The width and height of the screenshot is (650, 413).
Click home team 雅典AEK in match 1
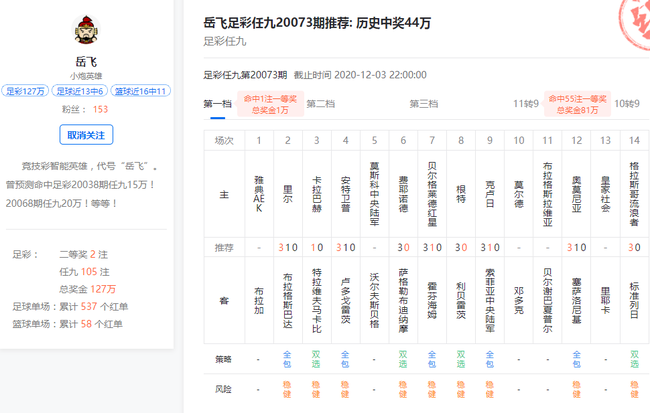pos(259,194)
